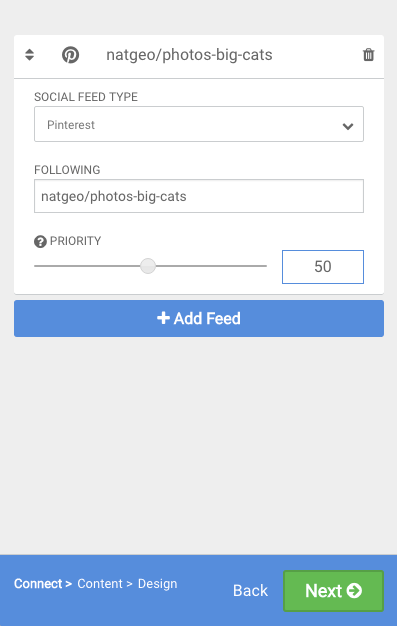This screenshot has width=397, height=626.
Task: Click the Pinterest logo icon
Action: [x=70, y=55]
